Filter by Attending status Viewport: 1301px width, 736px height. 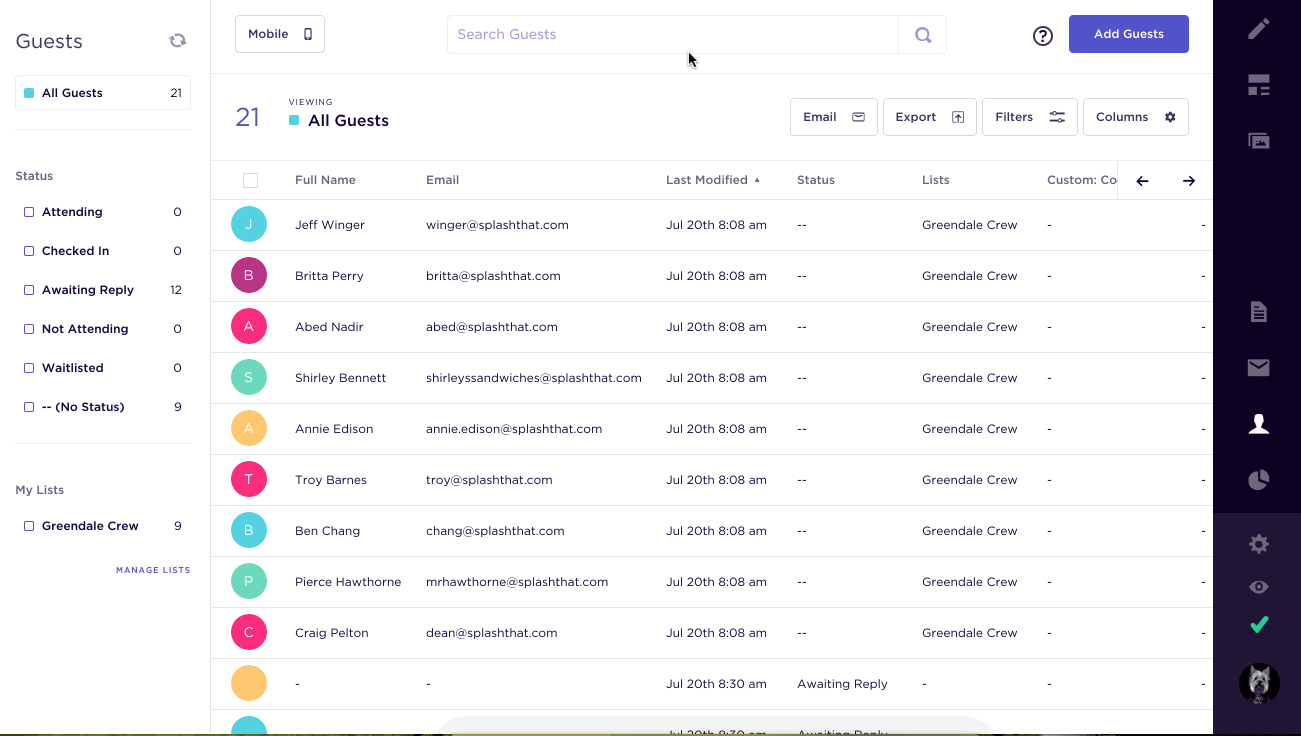point(103,212)
